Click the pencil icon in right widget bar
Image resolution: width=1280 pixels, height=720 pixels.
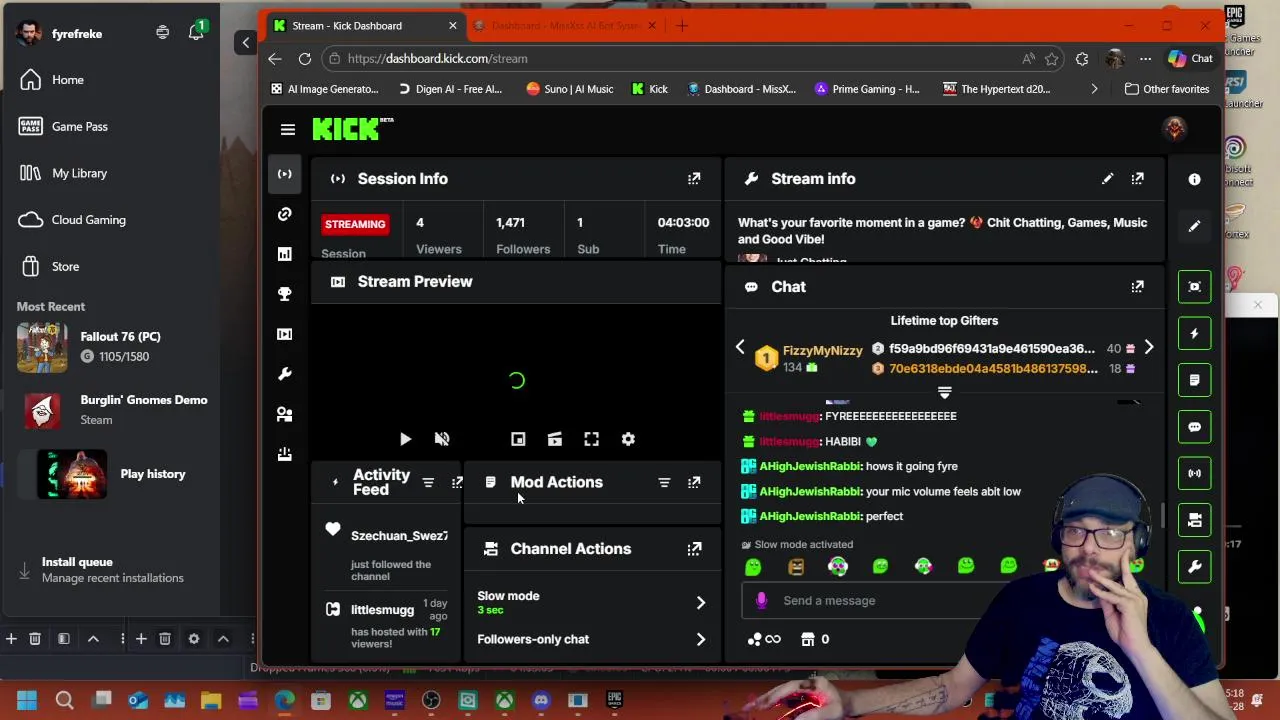(x=1194, y=226)
